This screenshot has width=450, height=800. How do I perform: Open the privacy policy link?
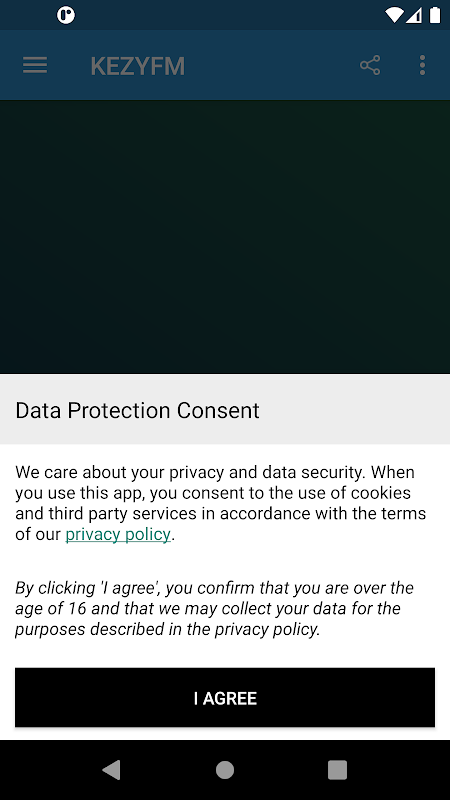click(118, 534)
